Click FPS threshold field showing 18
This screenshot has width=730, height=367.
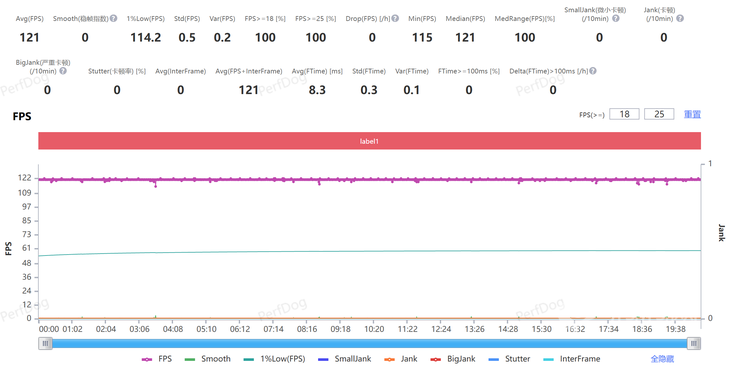[x=625, y=114]
